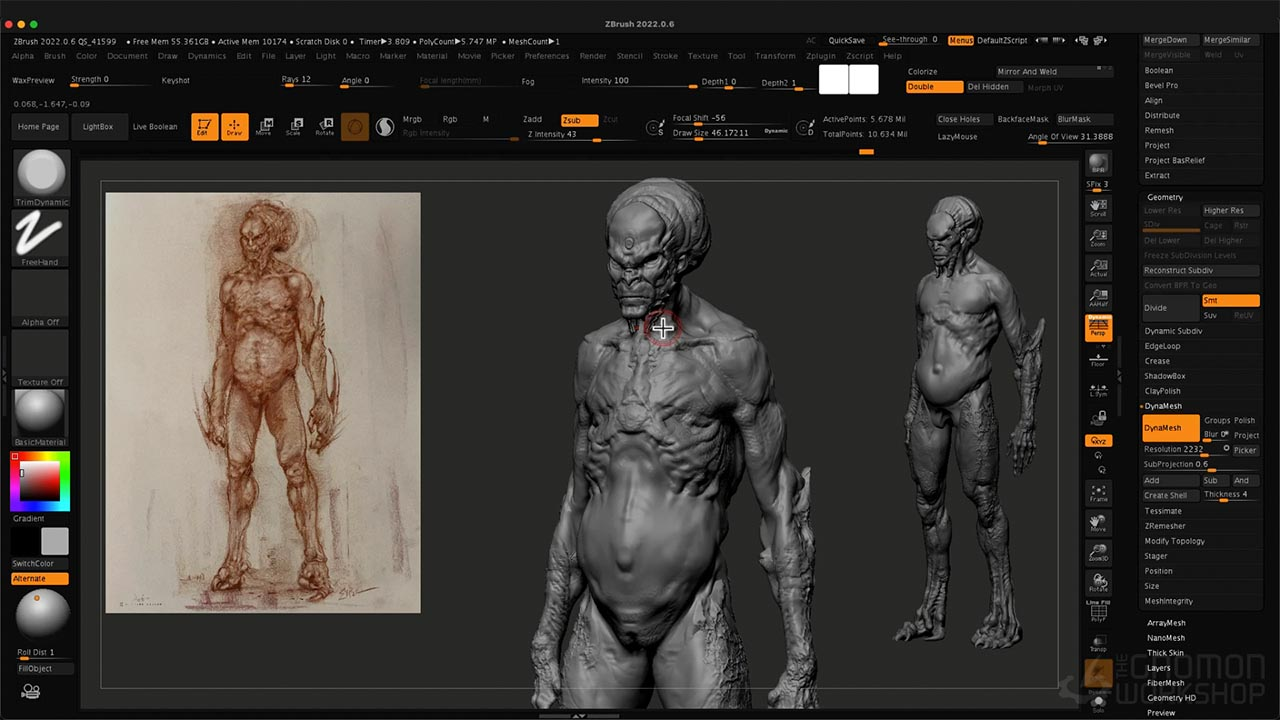Select the BasicMaterial thumbnail in the left shelf
This screenshot has width=1280, height=720.
pyautogui.click(x=40, y=415)
